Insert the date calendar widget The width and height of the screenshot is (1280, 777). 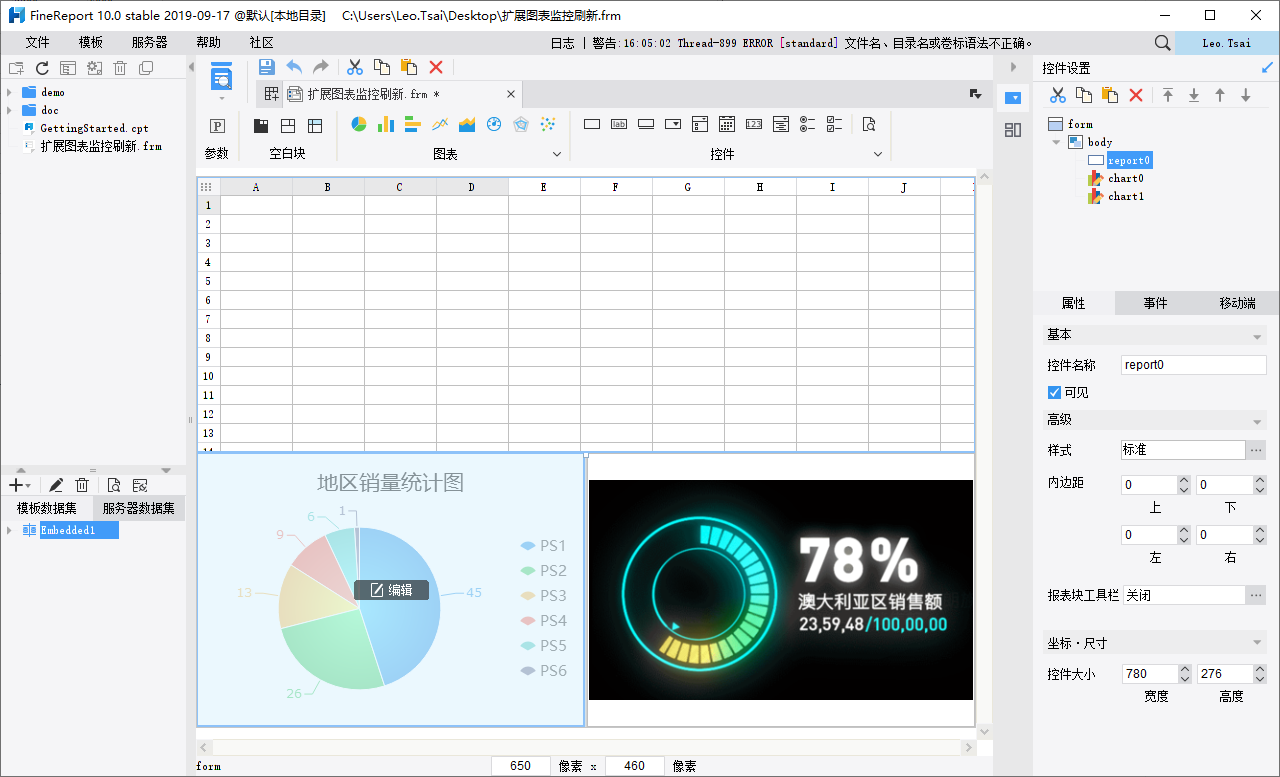(x=727, y=125)
